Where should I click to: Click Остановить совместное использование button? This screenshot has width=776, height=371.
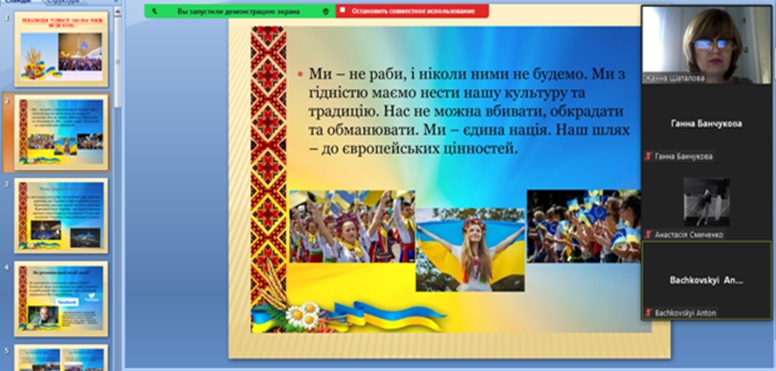413,11
